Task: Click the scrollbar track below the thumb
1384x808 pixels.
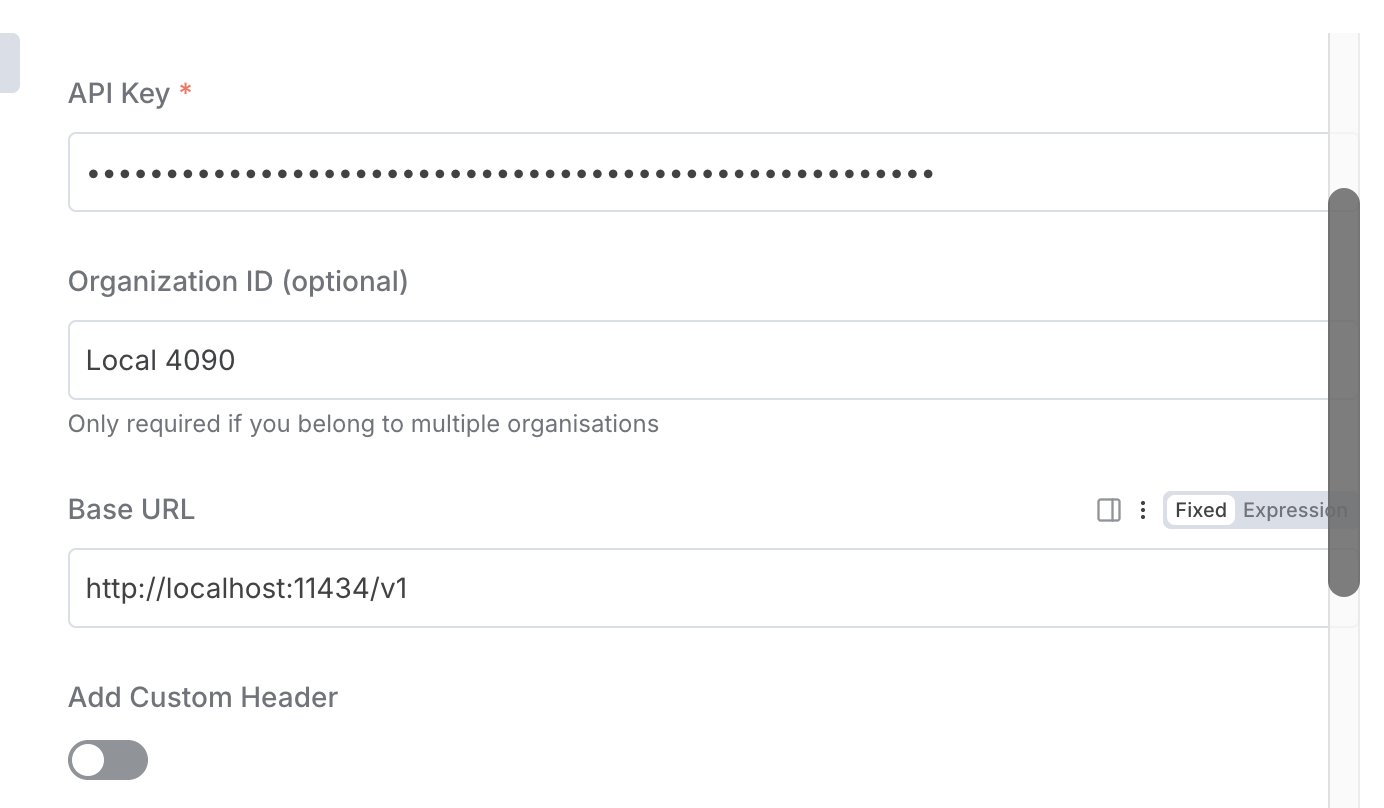Action: pyautogui.click(x=1343, y=700)
